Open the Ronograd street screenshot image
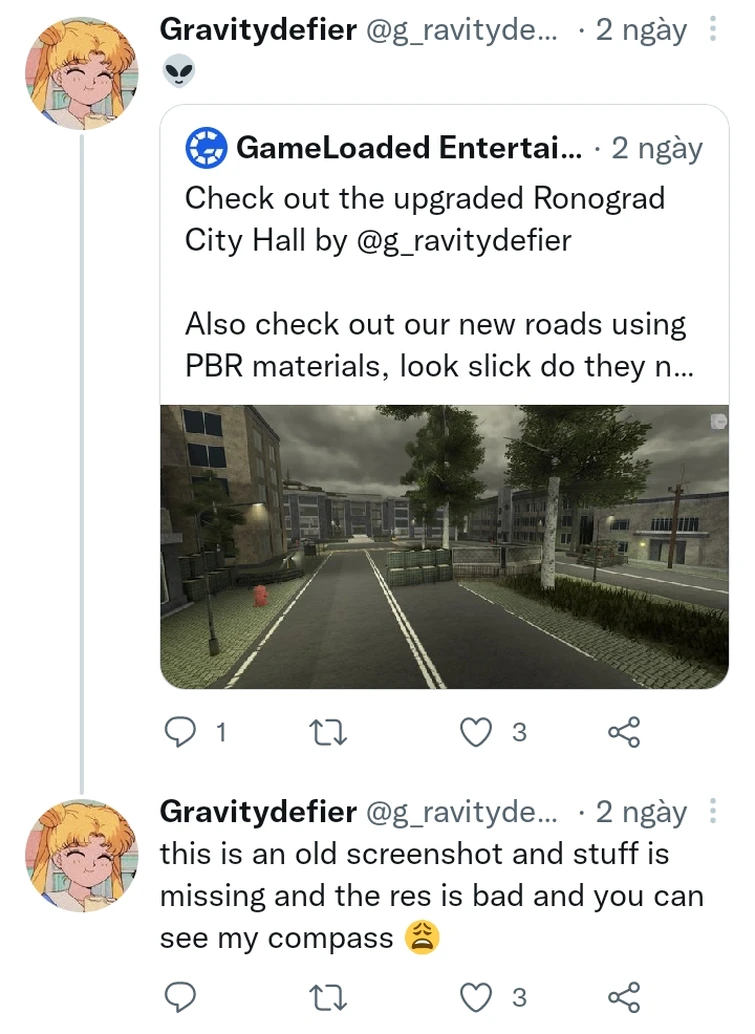Image resolution: width=755 pixels, height=1034 pixels. pyautogui.click(x=444, y=546)
